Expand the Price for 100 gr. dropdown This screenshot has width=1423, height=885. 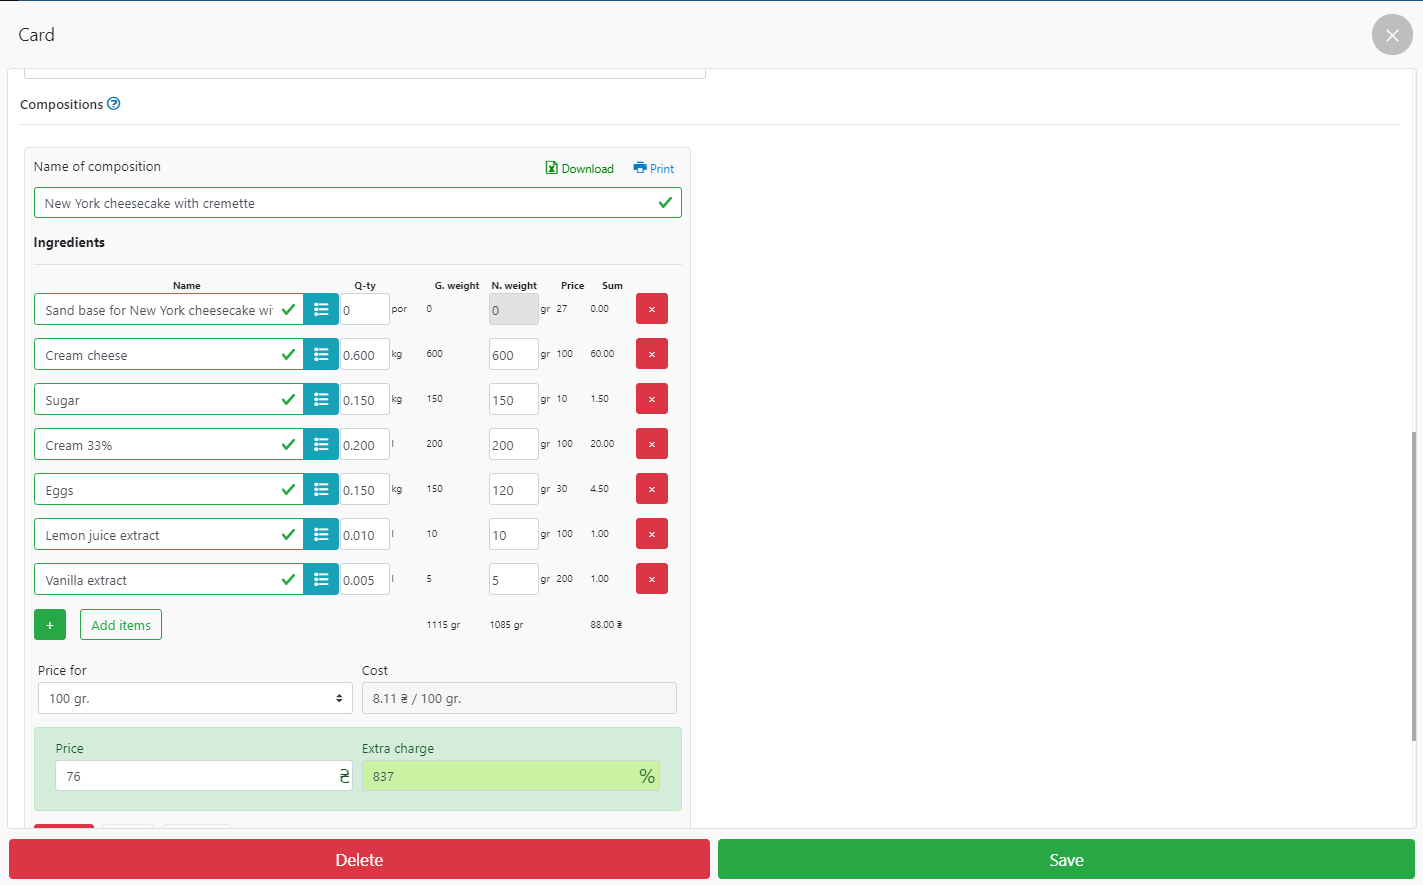(x=195, y=698)
